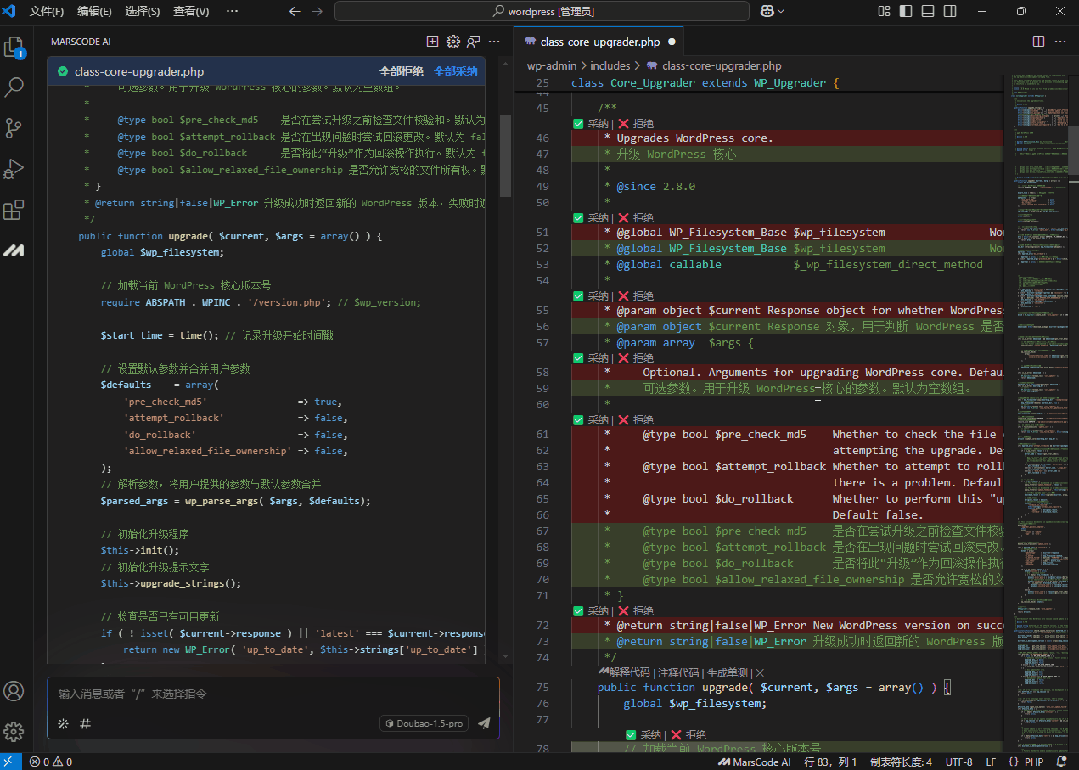Viewport: 1079px width, 770px height.
Task: Open the includes breadcrumb
Action: (x=610, y=66)
